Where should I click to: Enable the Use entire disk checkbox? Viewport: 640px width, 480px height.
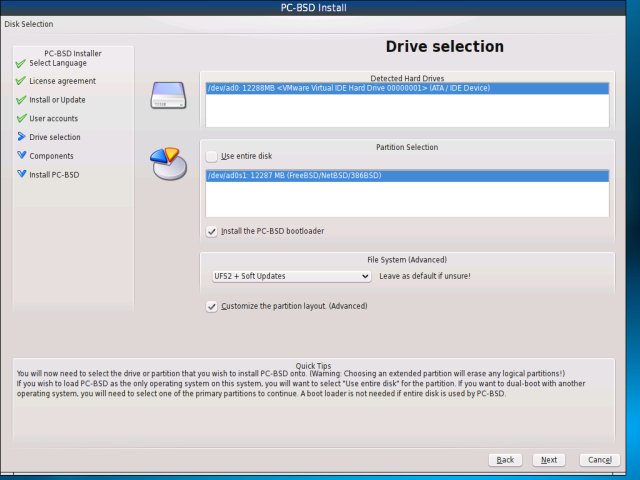coord(211,156)
